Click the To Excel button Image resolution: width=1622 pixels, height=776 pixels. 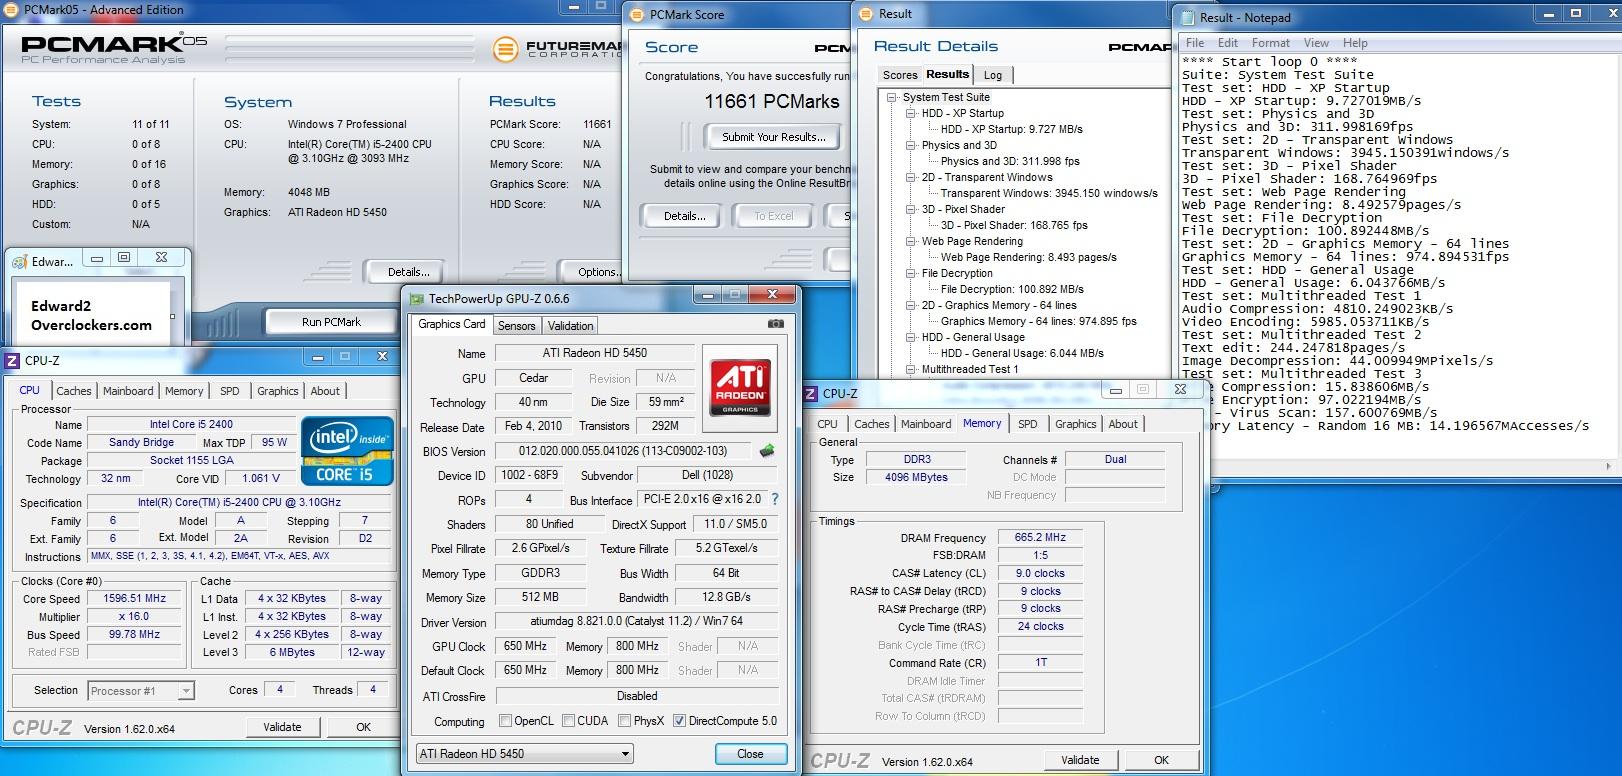point(774,216)
